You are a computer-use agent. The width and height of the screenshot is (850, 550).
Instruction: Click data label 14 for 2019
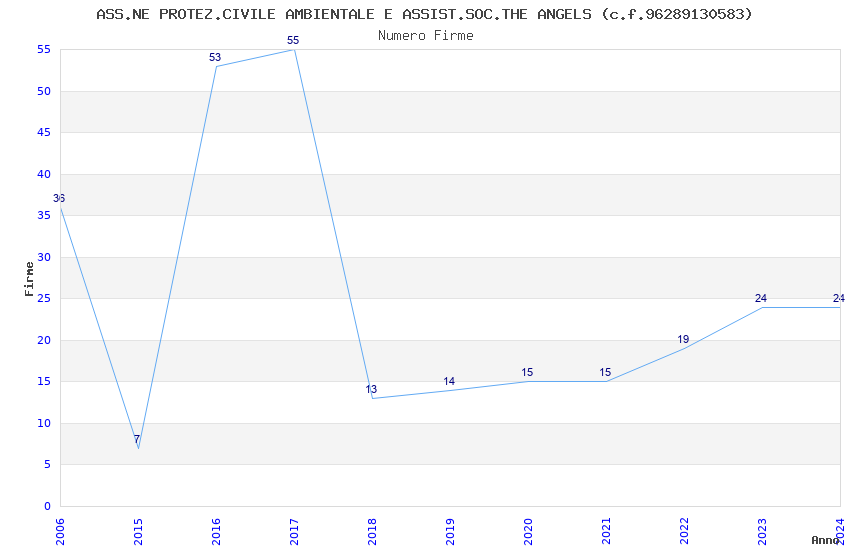pyautogui.click(x=449, y=381)
